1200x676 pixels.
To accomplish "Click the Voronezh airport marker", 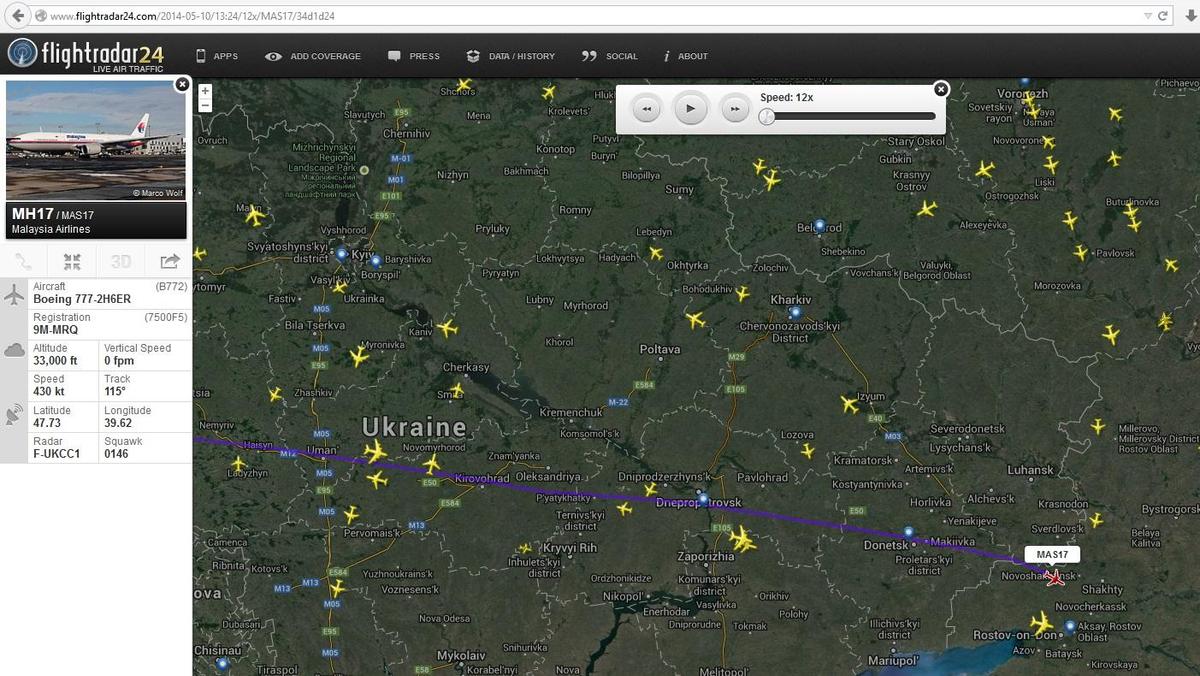I will pos(1024,82).
